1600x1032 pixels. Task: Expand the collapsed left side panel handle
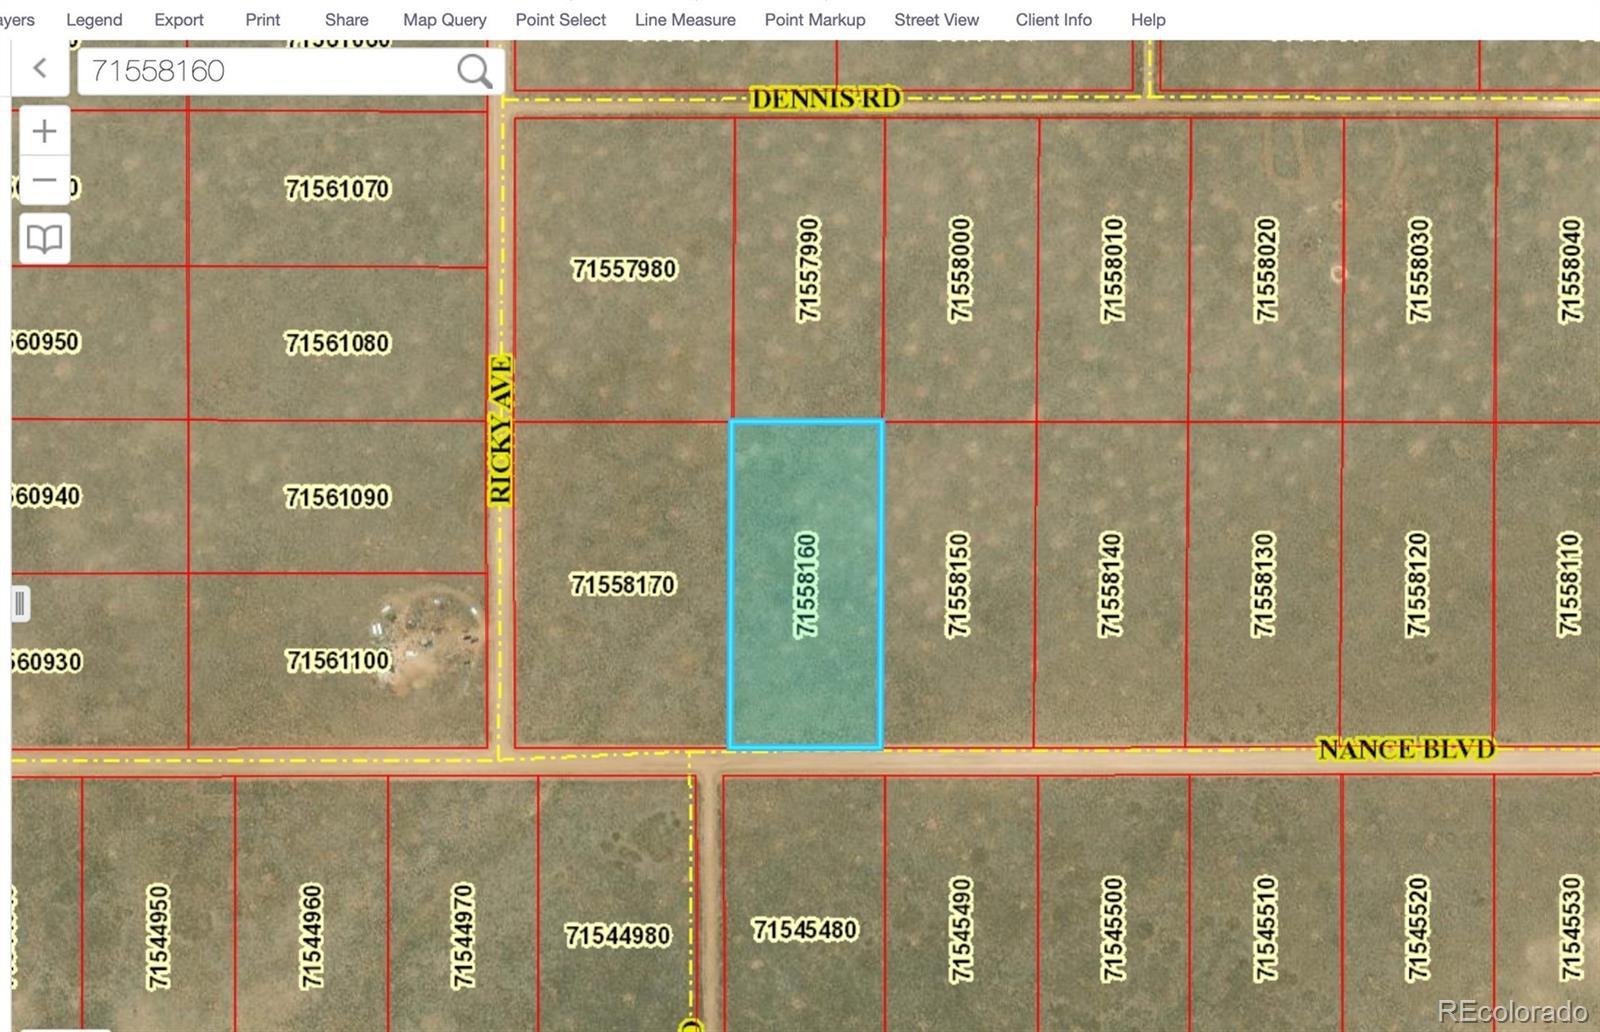(20, 604)
